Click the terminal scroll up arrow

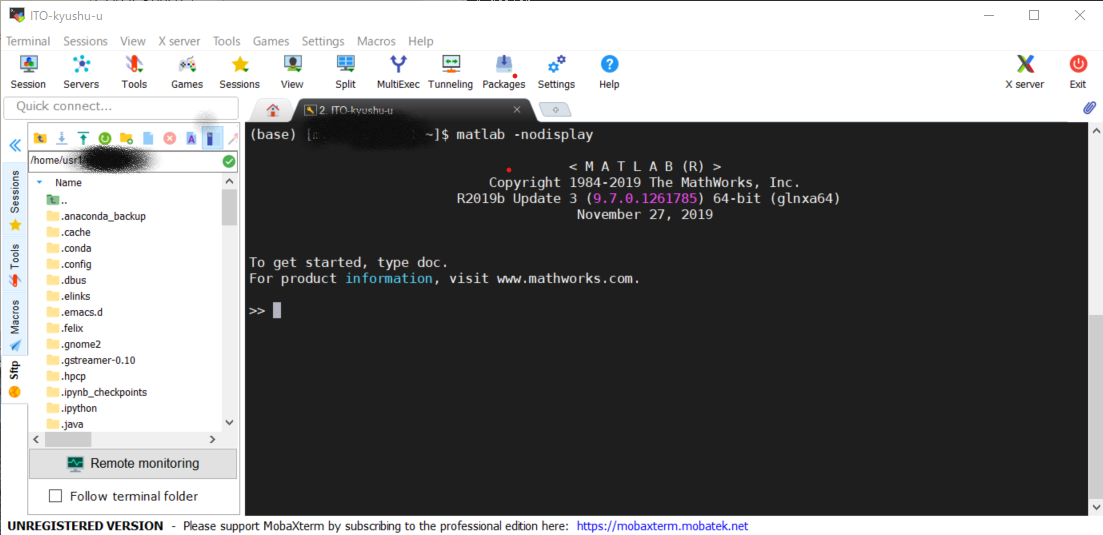click(1094, 130)
